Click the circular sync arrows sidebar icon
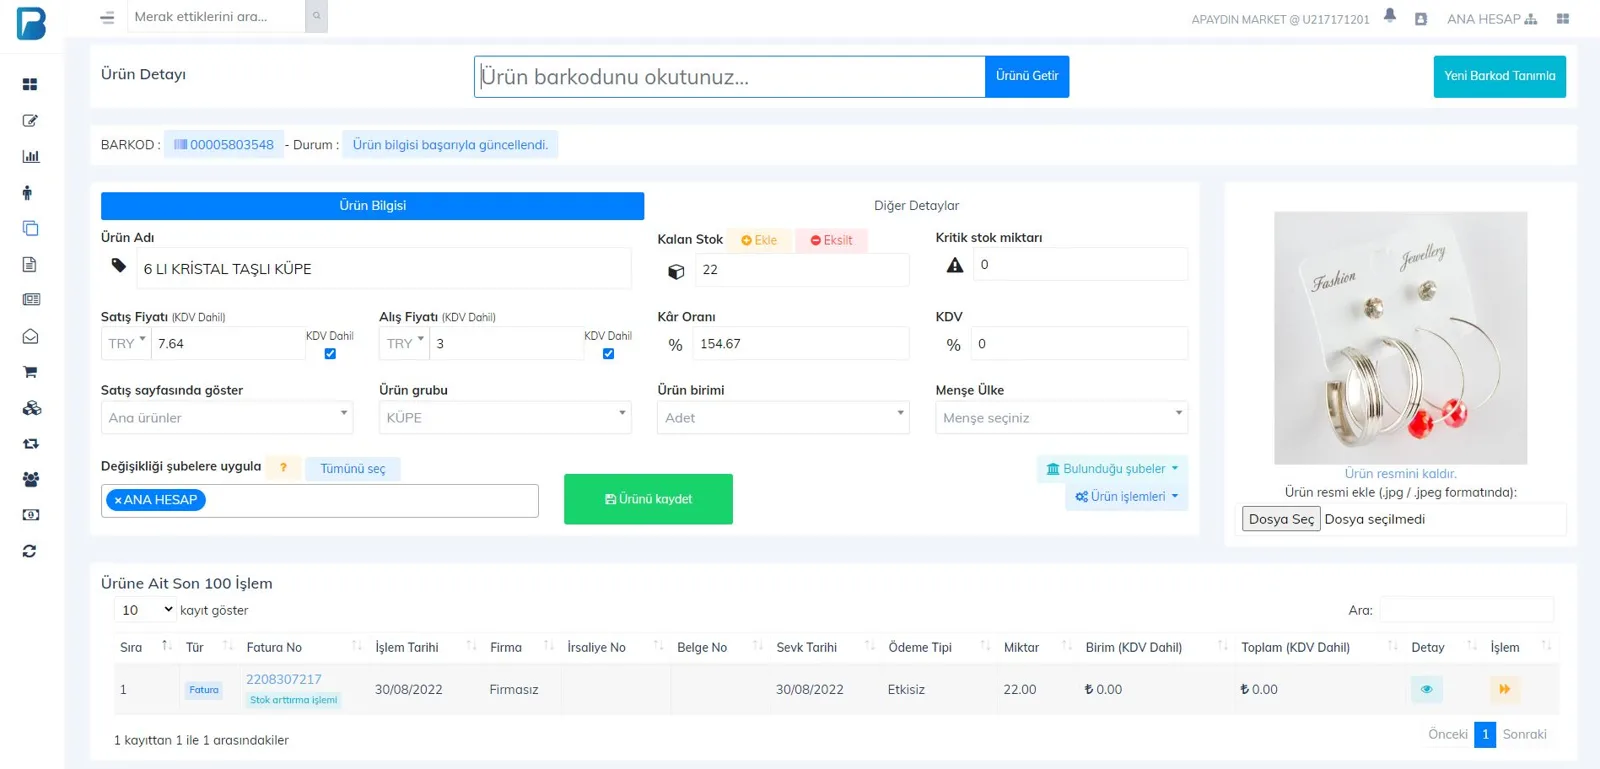The image size is (1600, 769). pyautogui.click(x=30, y=551)
